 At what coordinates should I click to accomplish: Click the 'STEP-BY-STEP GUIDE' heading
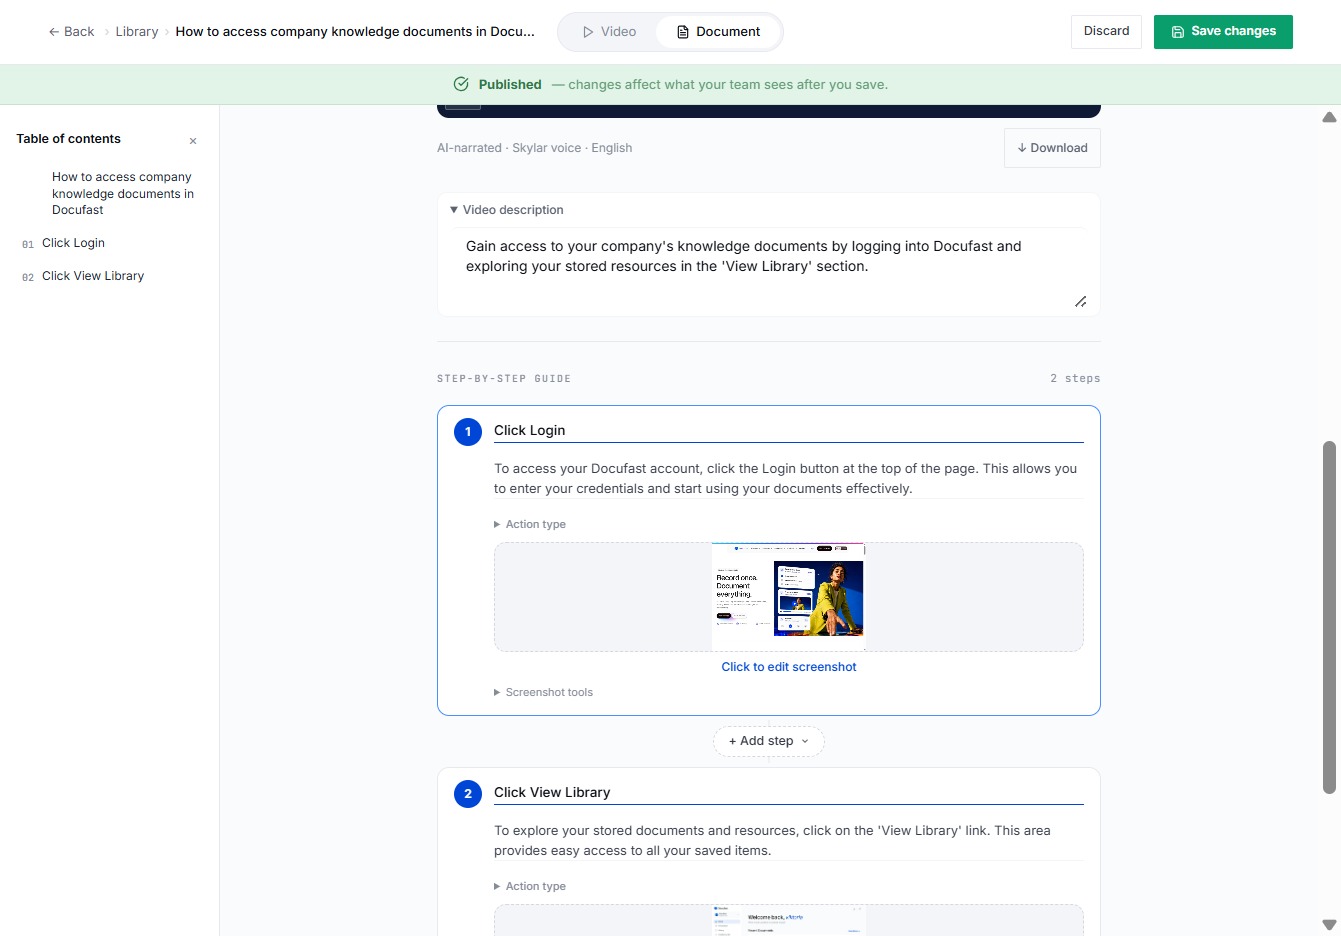tap(504, 379)
